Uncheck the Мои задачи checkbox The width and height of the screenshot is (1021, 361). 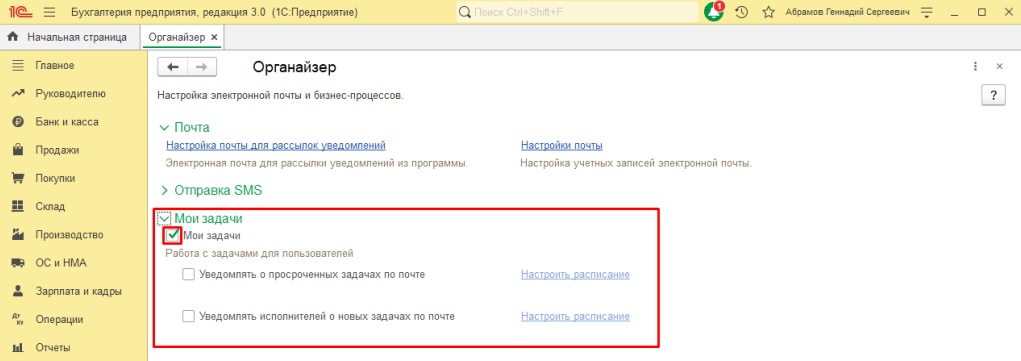[172, 236]
